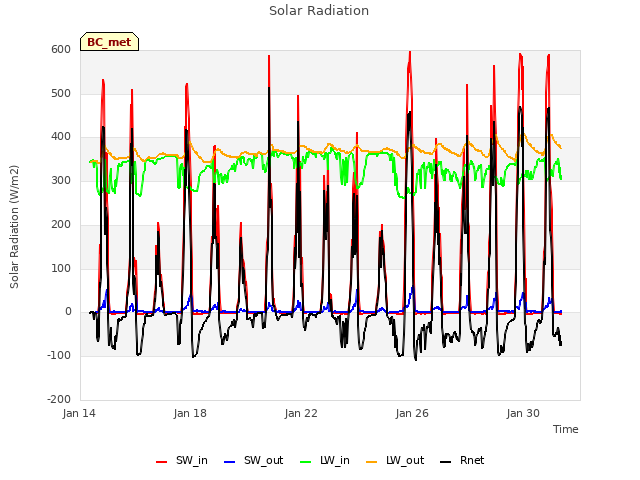Click the red SW_in legend swatch
The width and height of the screenshot is (640, 480).
click(162, 462)
